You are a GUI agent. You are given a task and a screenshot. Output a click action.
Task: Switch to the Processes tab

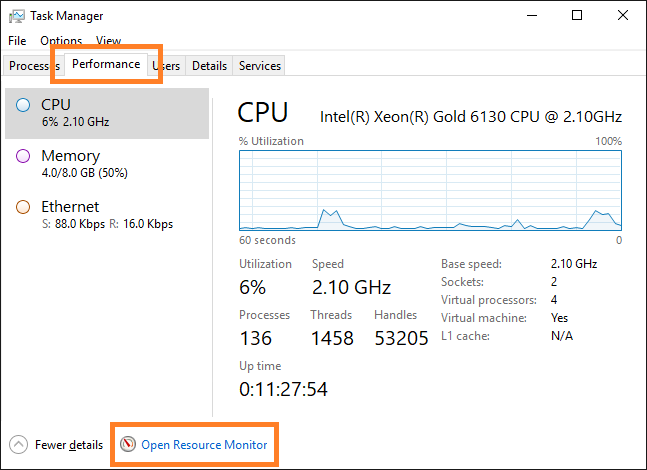point(28,65)
